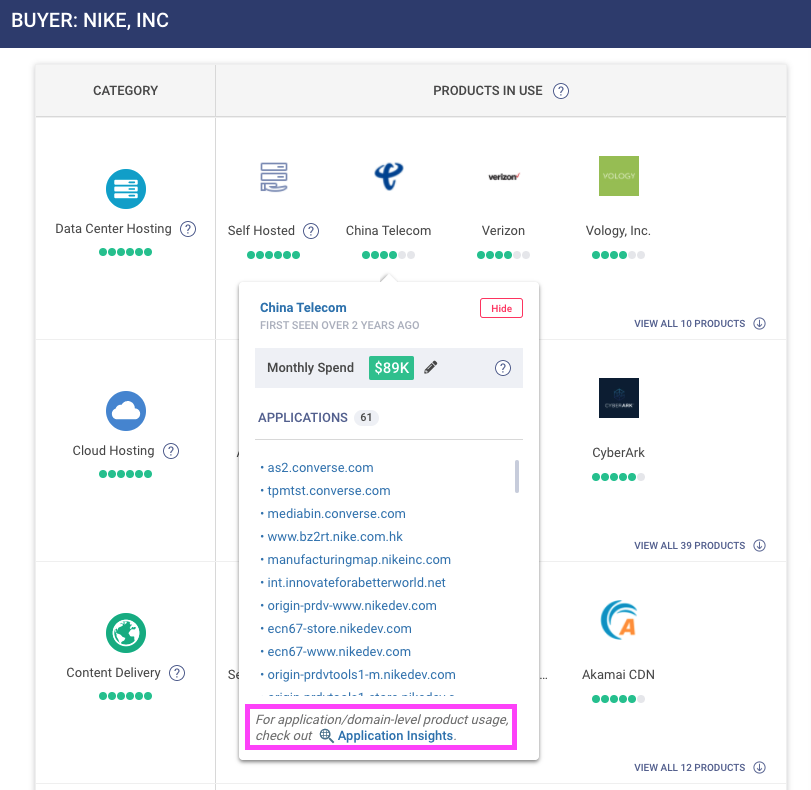This screenshot has height=790, width=811.
Task: Expand View All 10 Products
Action: click(700, 323)
